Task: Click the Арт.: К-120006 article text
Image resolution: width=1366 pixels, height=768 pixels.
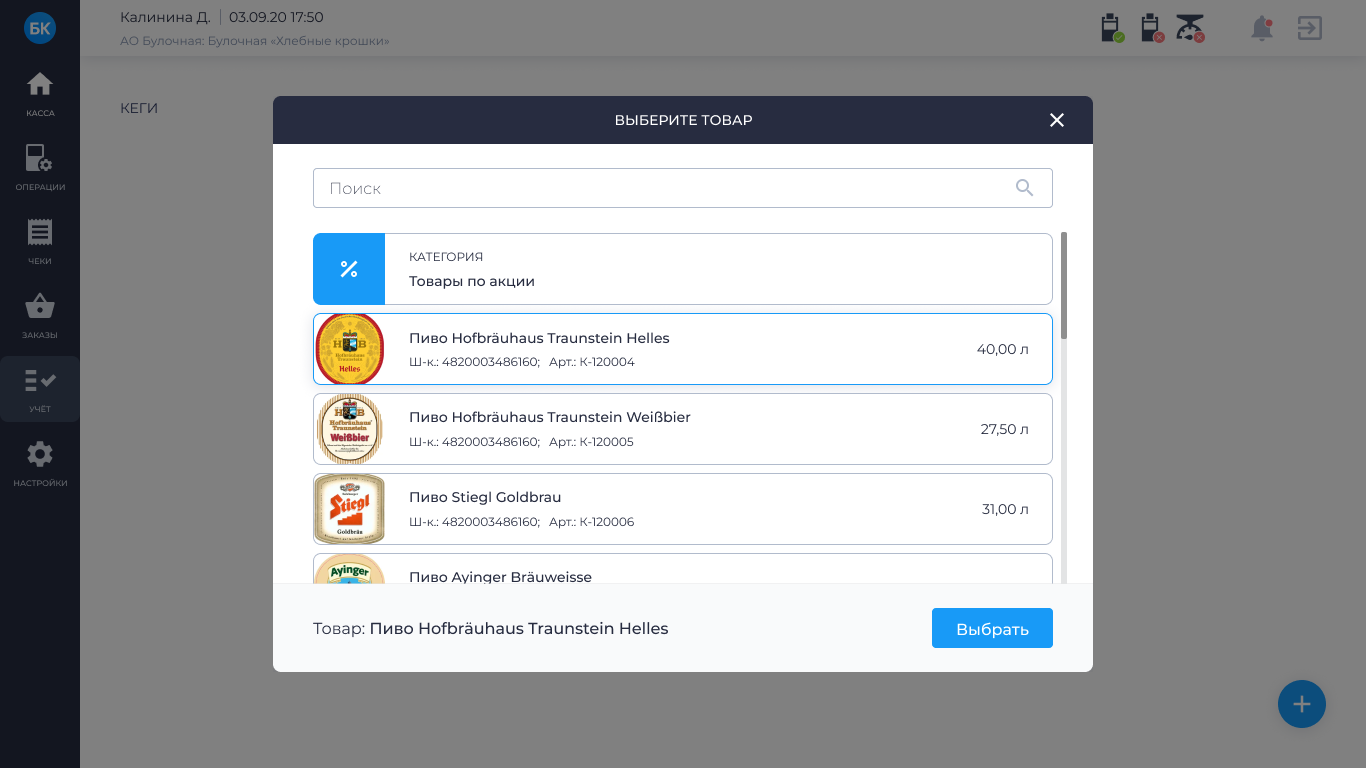Action: [x=592, y=522]
